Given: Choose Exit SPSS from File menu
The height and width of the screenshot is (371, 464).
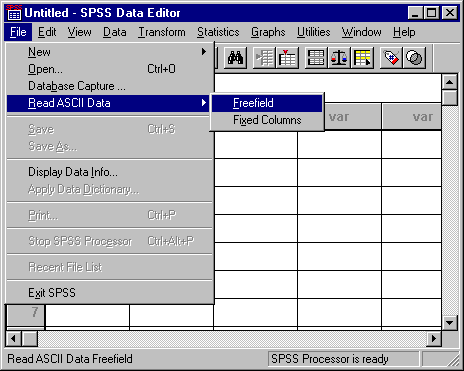Looking at the screenshot, I should pyautogui.click(x=110, y=293).
